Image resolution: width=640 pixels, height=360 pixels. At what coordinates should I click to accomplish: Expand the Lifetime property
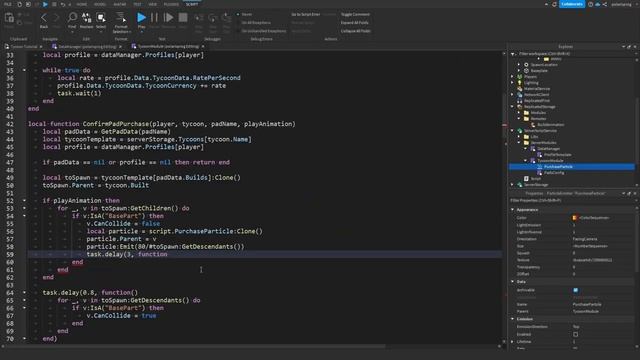click(x=513, y=342)
